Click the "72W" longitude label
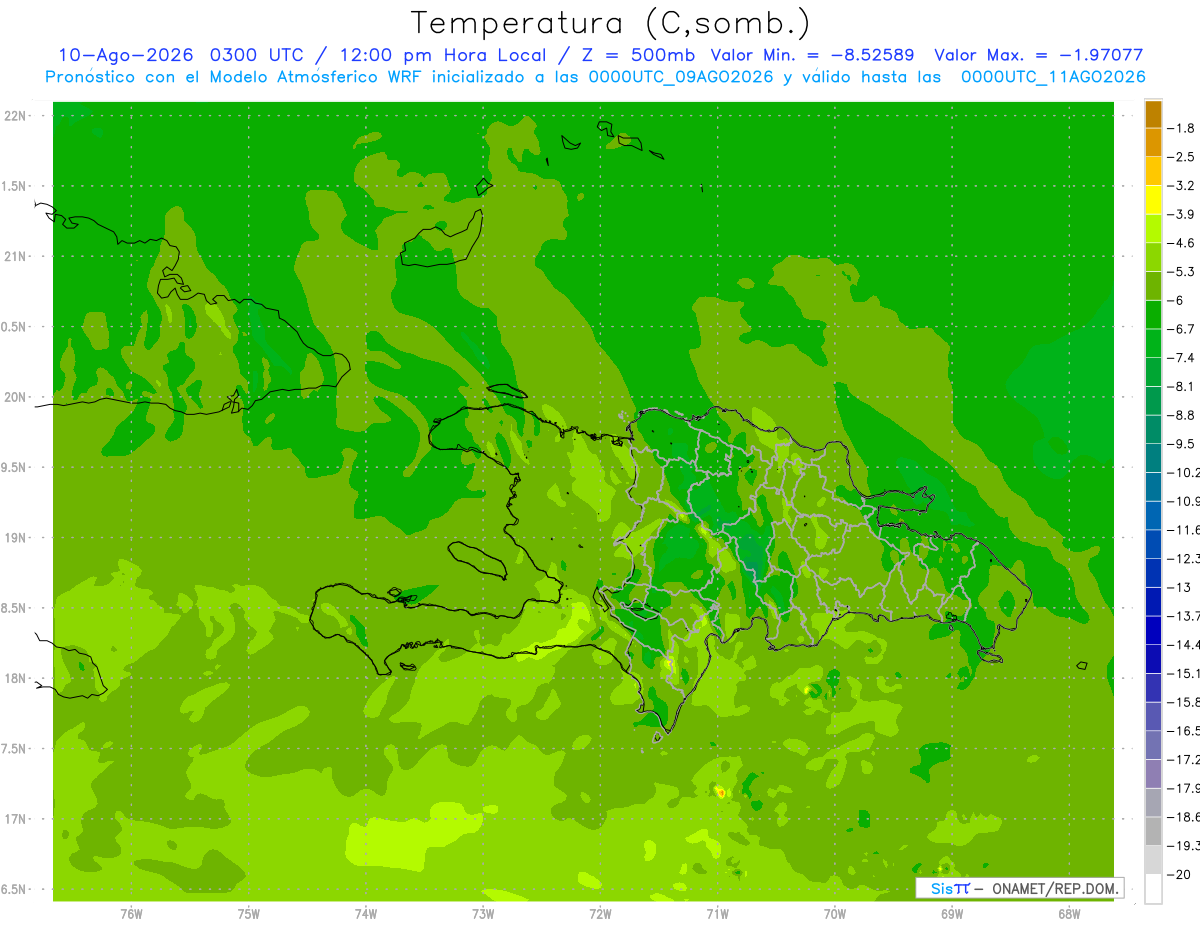Screen dimensions: 1200x927 600,913
